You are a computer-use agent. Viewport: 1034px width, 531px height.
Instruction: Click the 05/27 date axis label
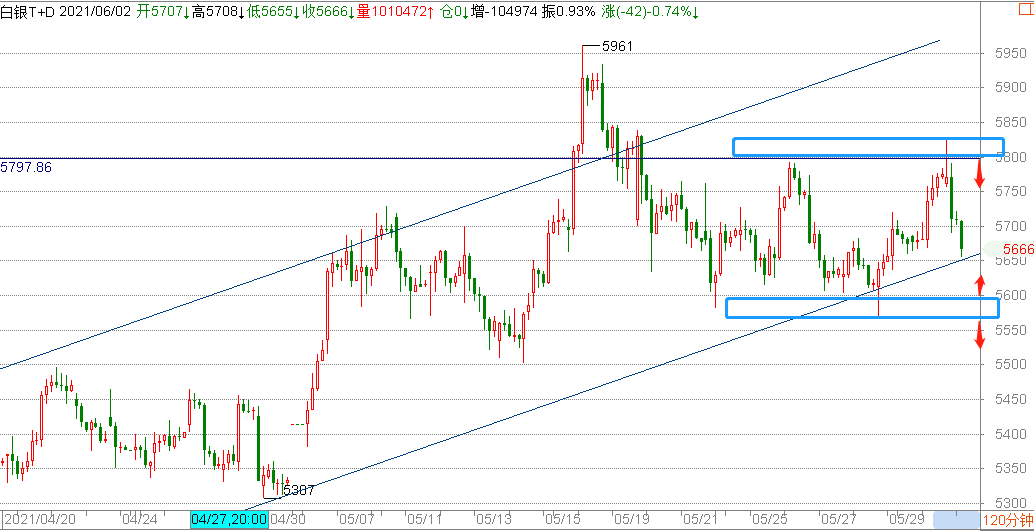[x=839, y=520]
